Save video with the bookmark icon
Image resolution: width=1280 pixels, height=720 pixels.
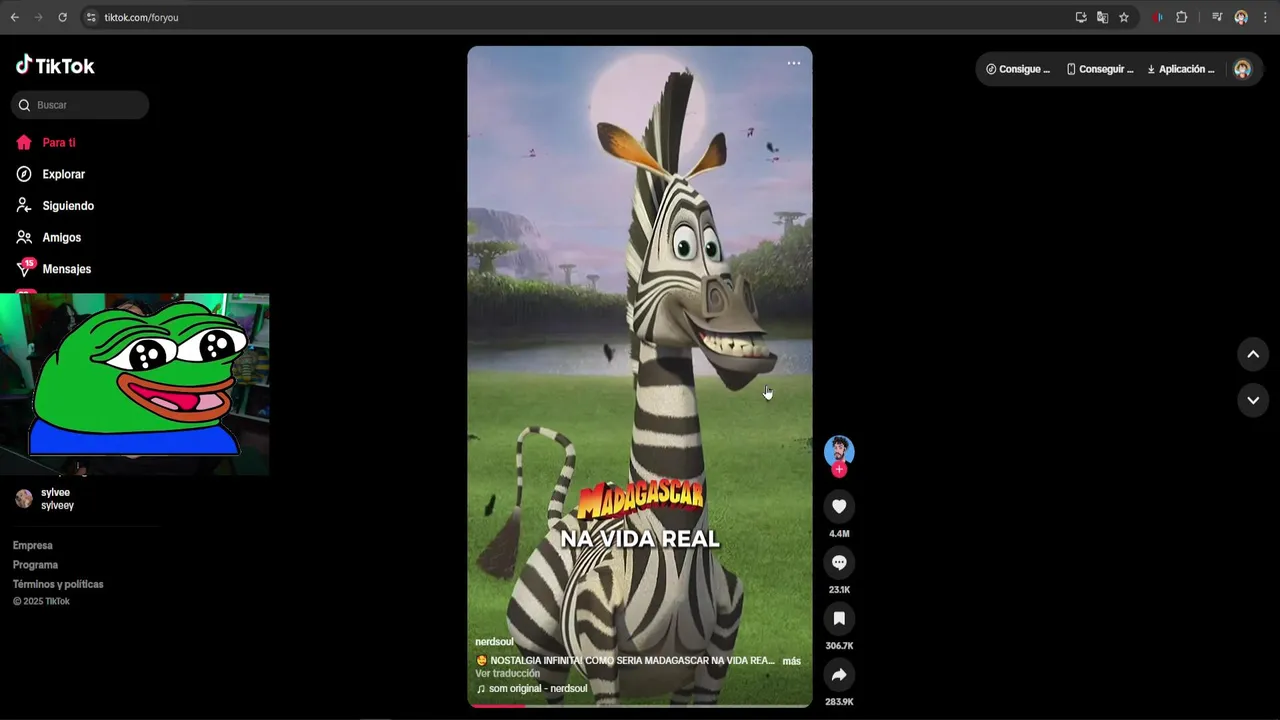pyautogui.click(x=839, y=619)
